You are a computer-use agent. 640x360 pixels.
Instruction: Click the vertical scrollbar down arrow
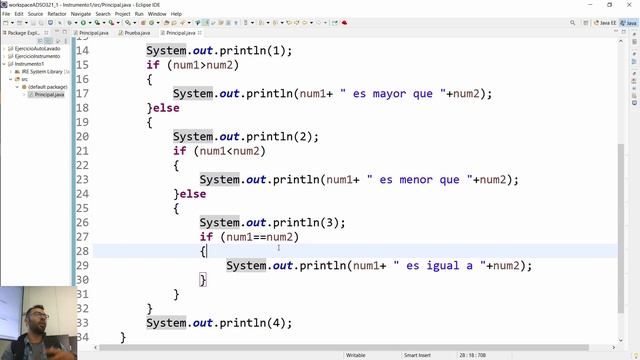(x=621, y=340)
